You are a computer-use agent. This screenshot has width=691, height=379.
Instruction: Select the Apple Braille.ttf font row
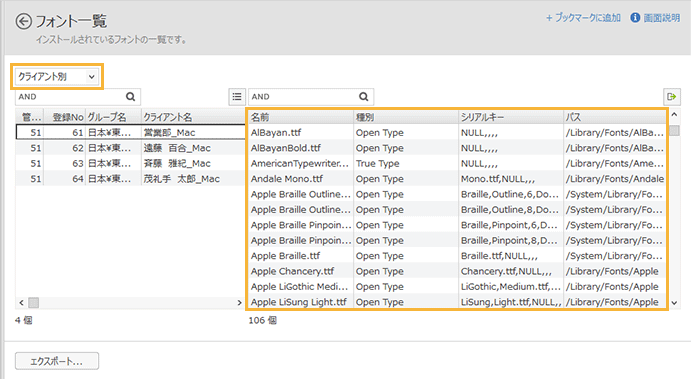coord(457,256)
